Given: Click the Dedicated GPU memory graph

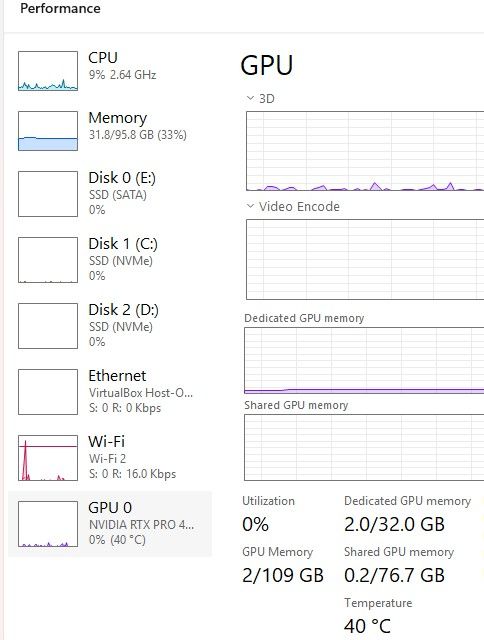Looking at the screenshot, I should point(364,360).
